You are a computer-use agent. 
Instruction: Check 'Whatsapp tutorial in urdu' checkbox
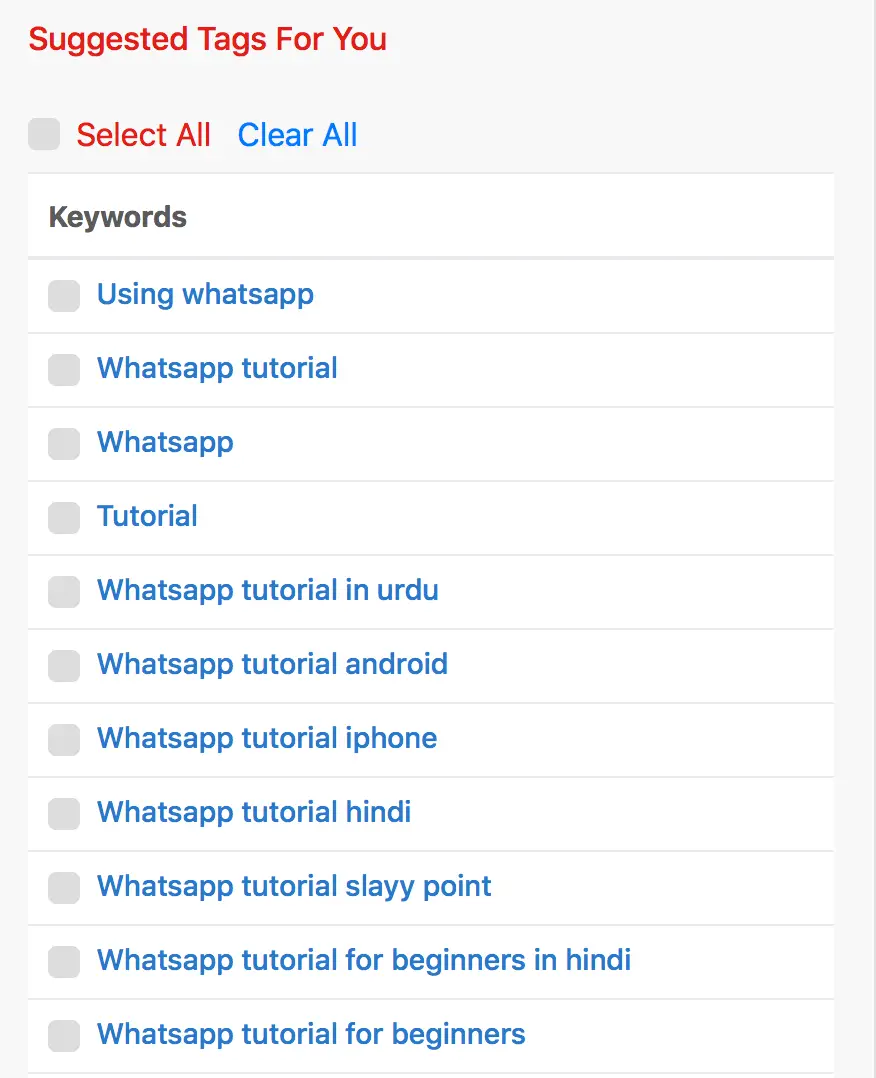click(64, 592)
